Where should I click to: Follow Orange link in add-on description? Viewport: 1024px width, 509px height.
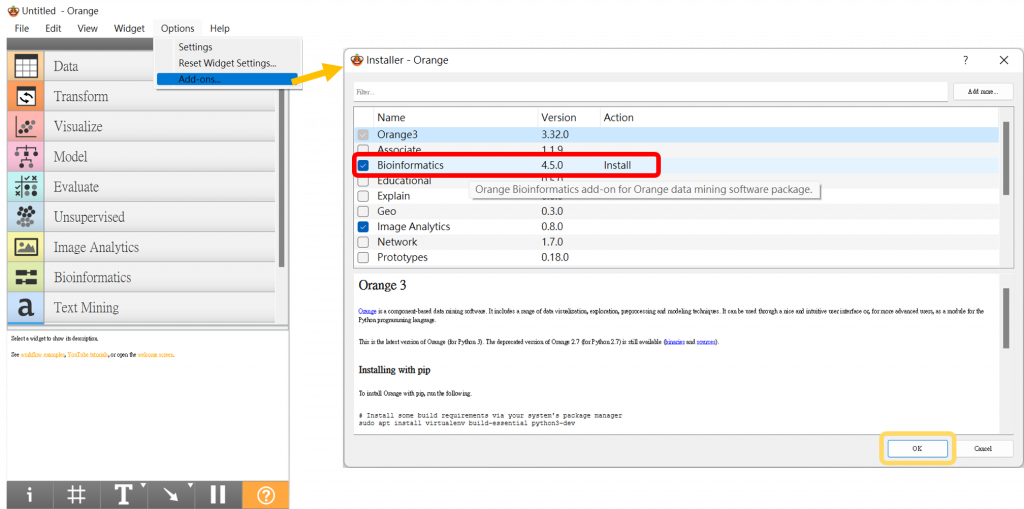[x=366, y=311]
